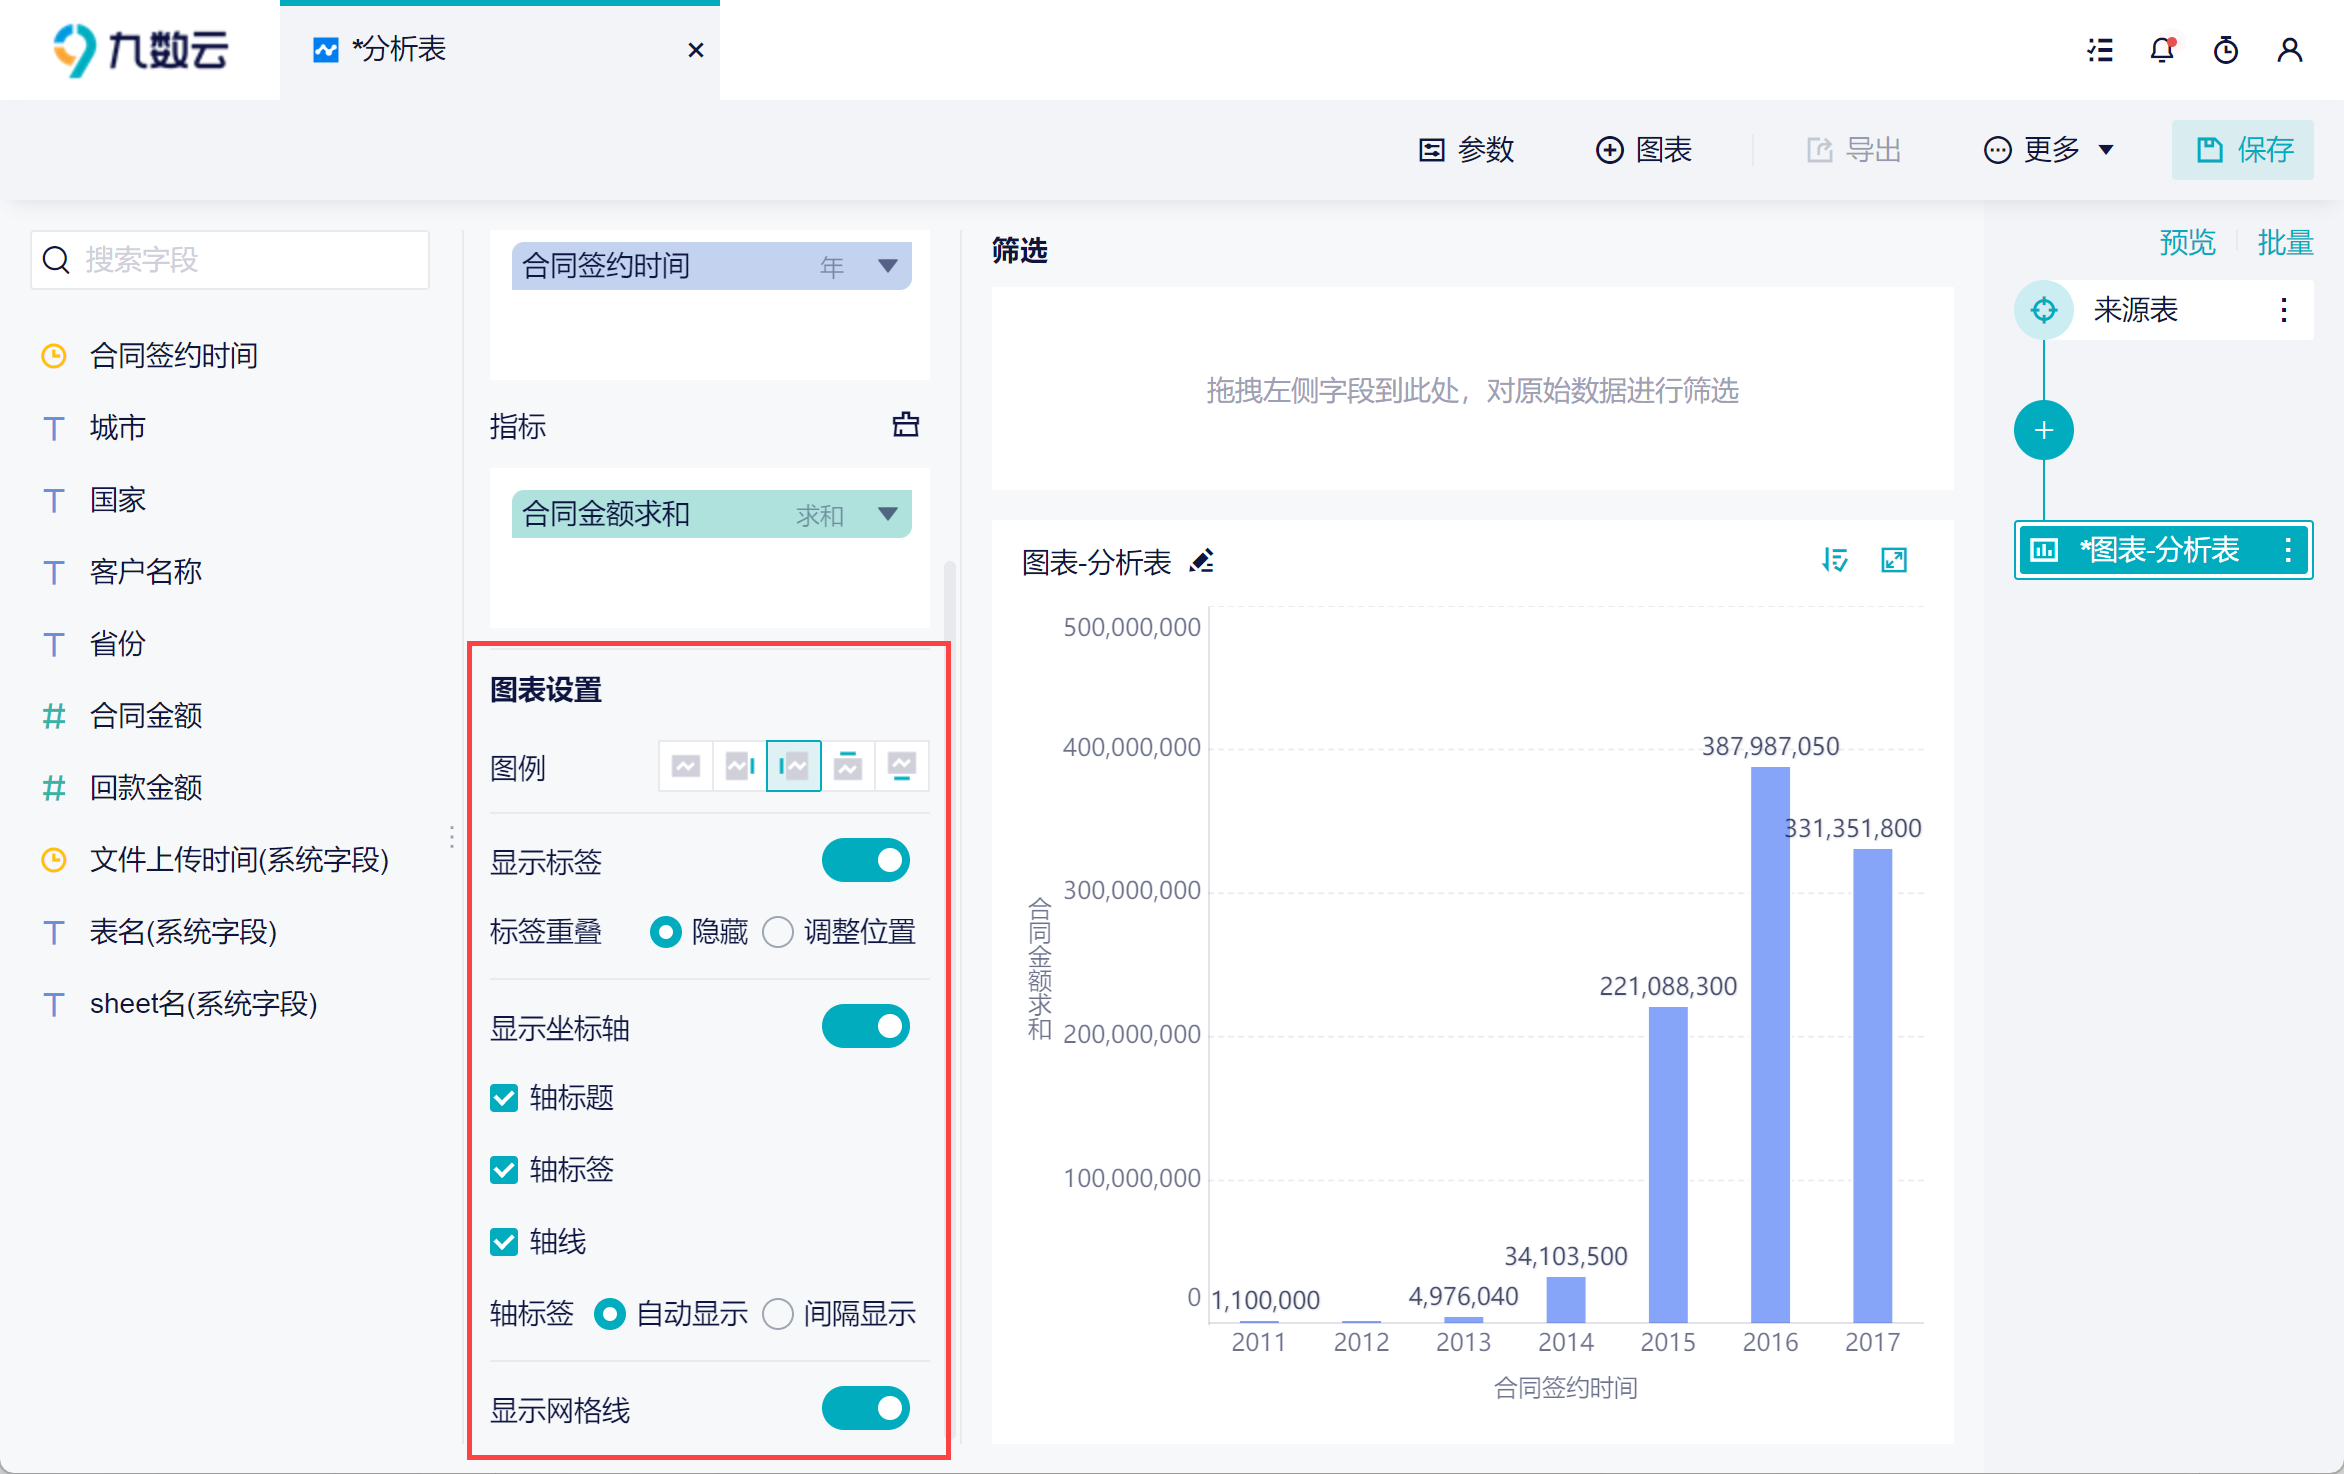Image resolution: width=2344 pixels, height=1474 pixels.
Task: Uncheck the 轴标题 checkbox
Action: tap(504, 1098)
